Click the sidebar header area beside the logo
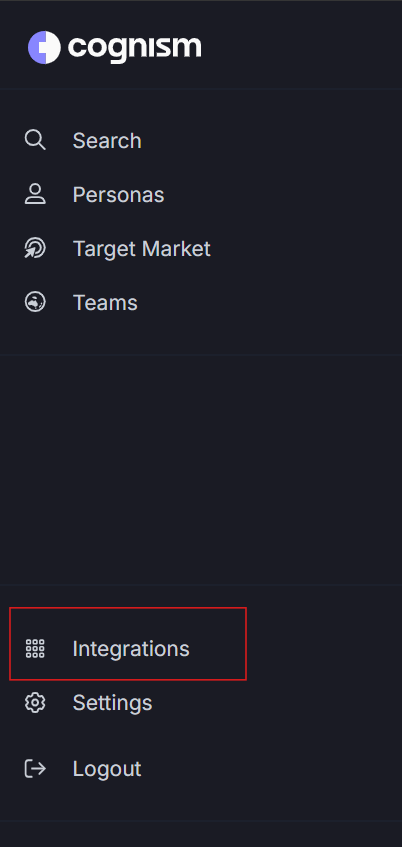The image size is (402, 847). click(x=303, y=48)
